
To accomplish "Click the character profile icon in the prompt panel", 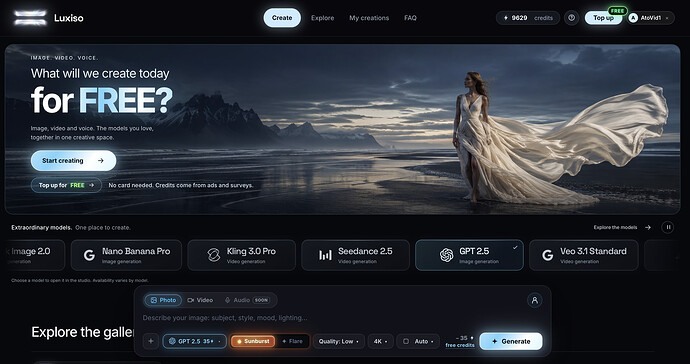I will point(535,300).
